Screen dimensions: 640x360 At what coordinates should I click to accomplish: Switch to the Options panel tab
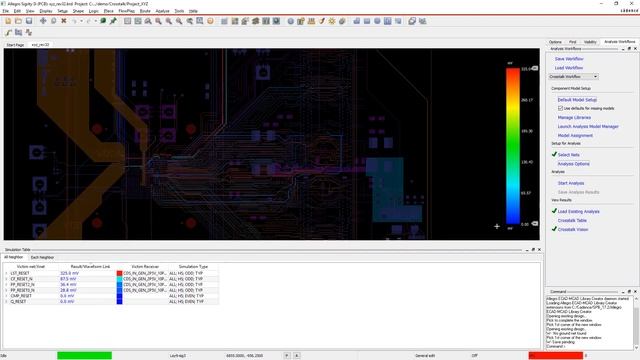tap(555, 42)
